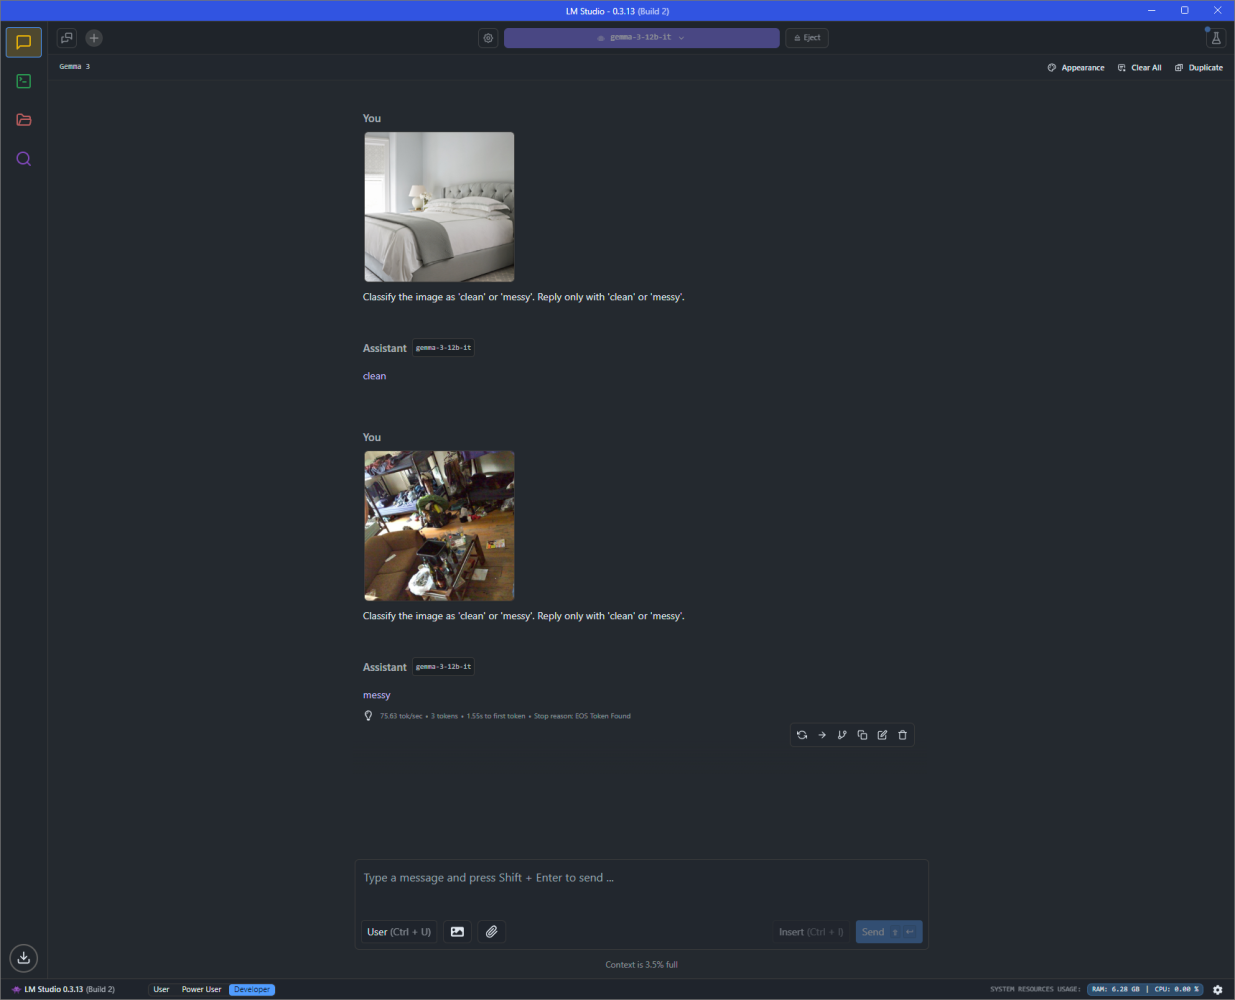This screenshot has width=1235, height=1000.
Task: Switch to Power User mode
Action: pos(201,989)
